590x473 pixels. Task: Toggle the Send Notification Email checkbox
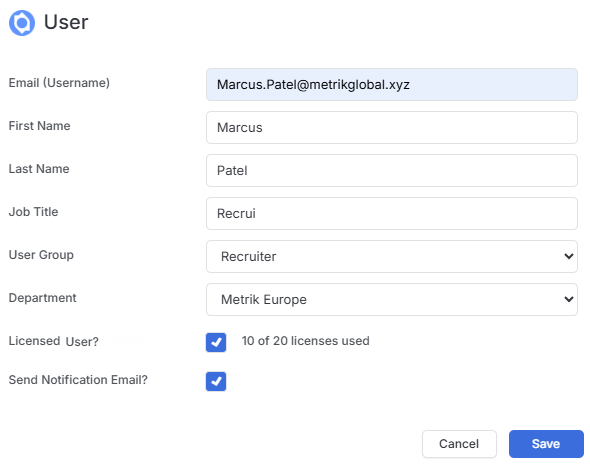(216, 381)
